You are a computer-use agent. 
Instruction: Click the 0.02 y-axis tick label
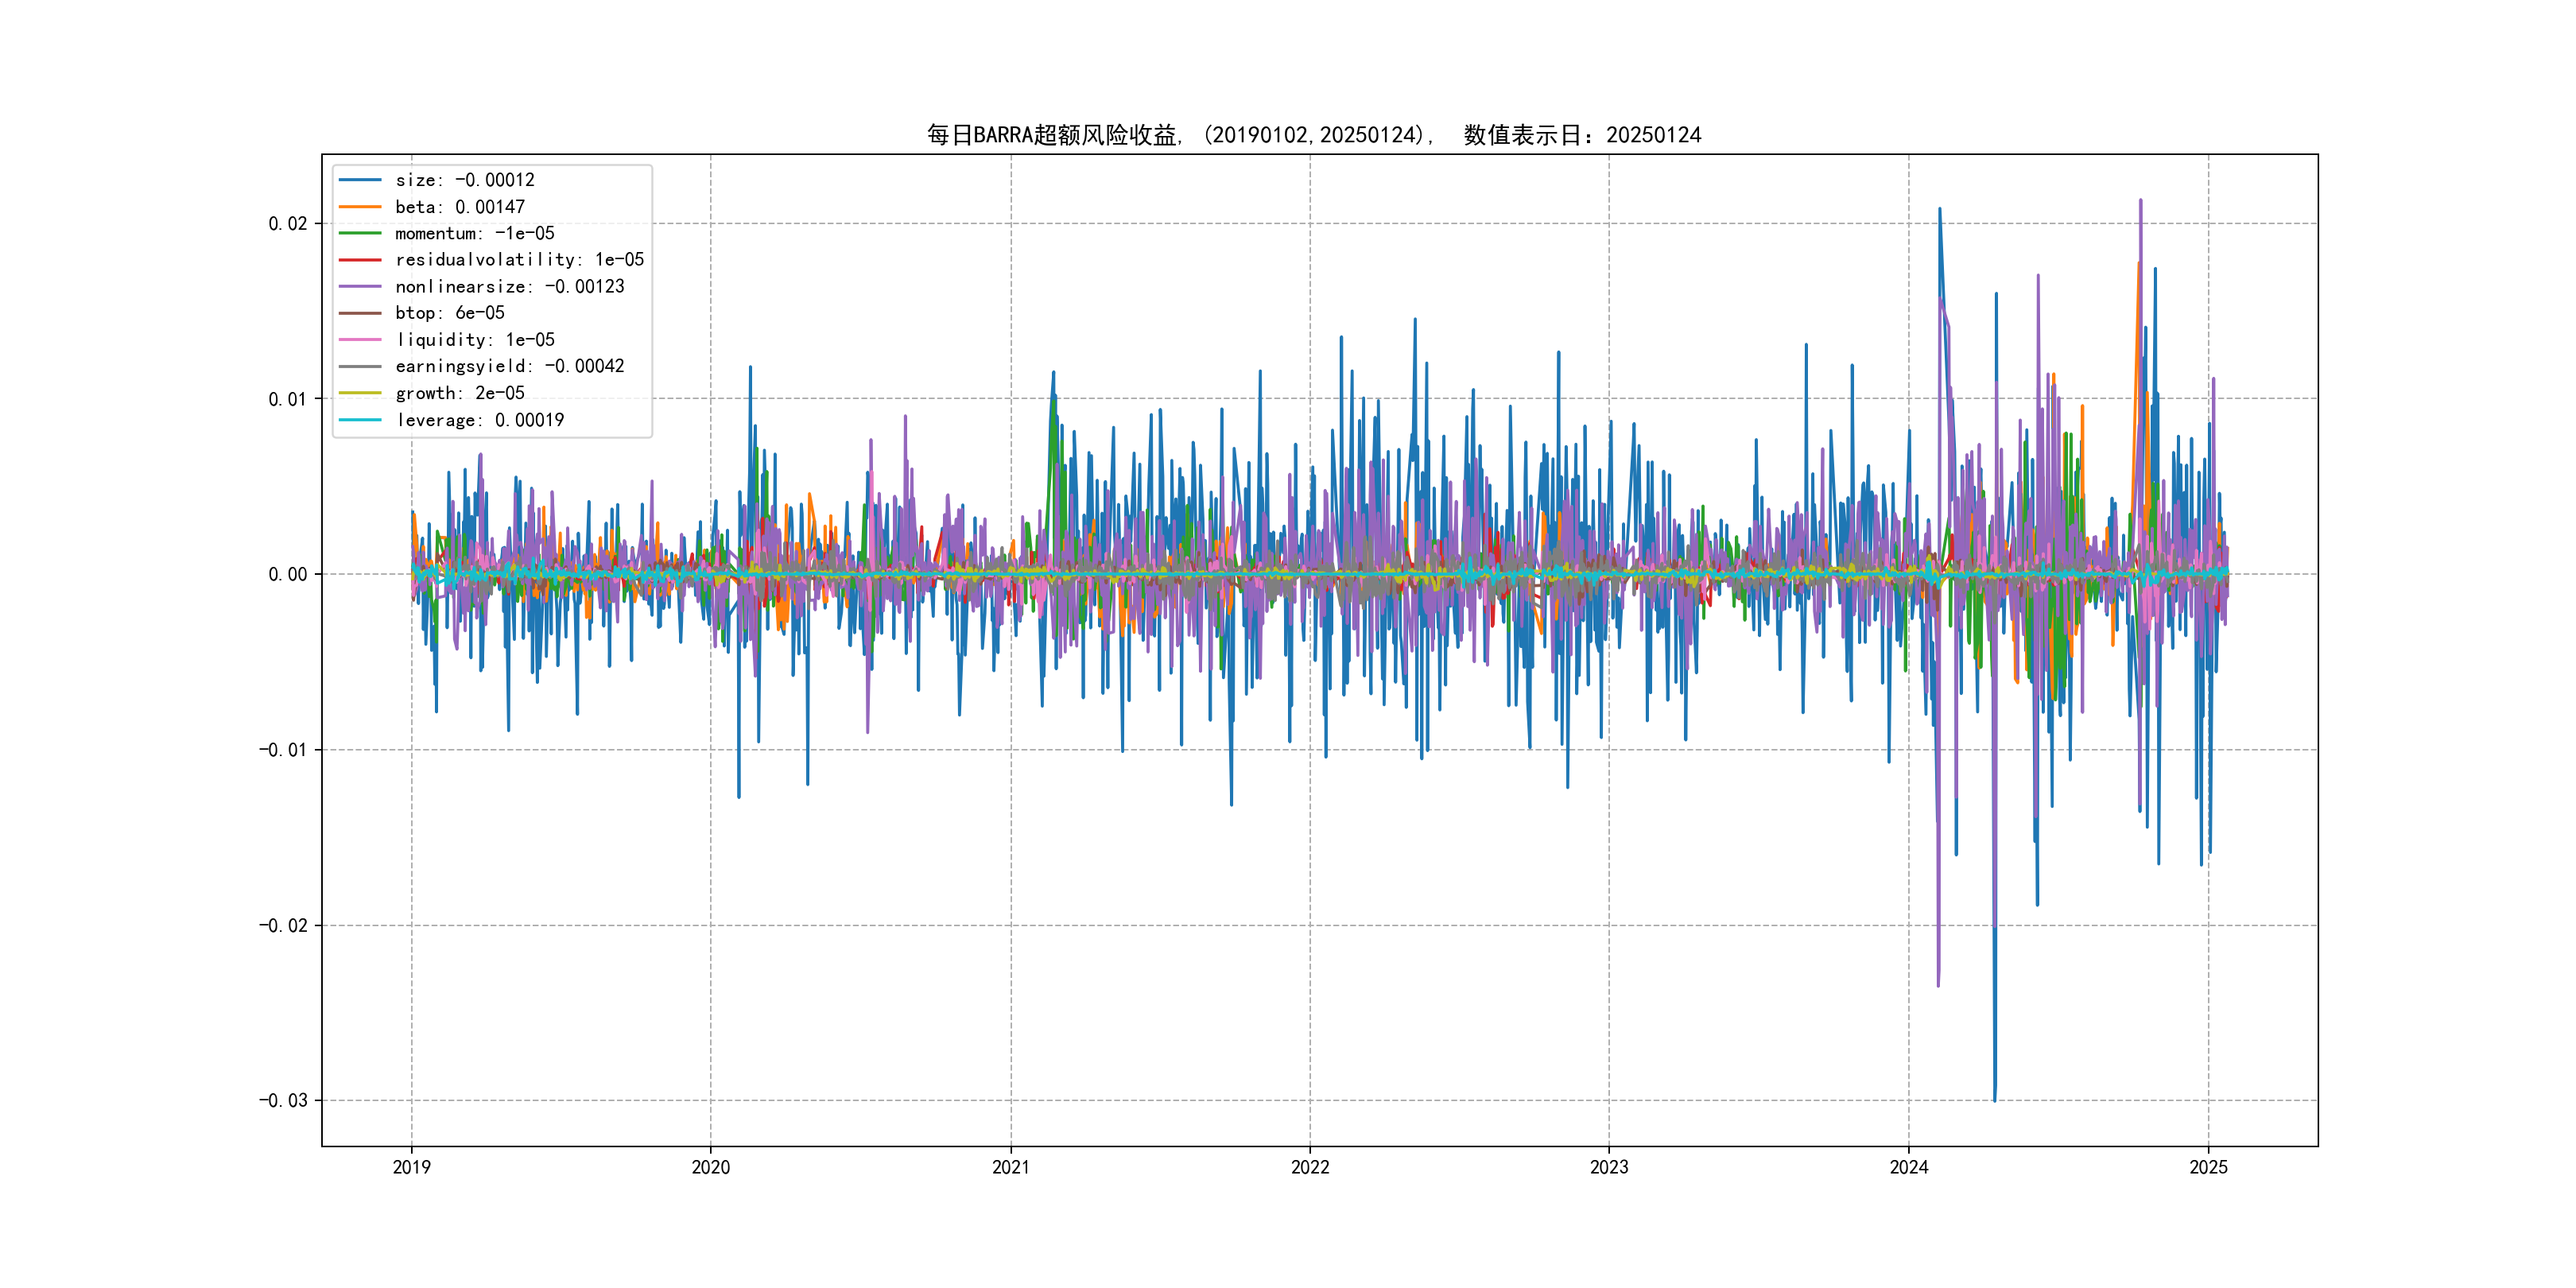tap(287, 223)
